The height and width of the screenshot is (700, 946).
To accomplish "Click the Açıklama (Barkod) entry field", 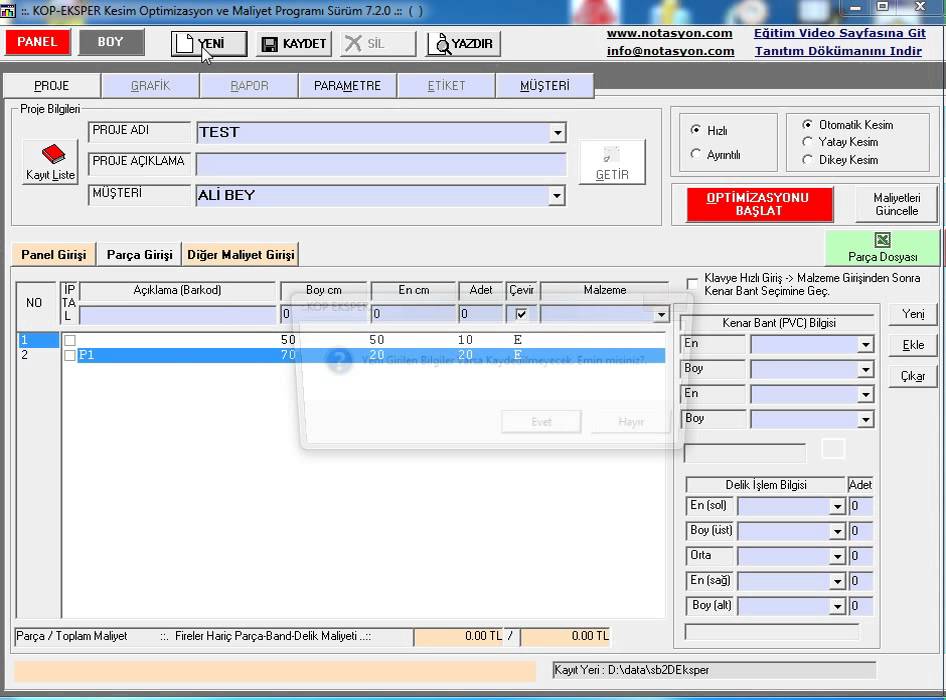I will click(x=177, y=314).
